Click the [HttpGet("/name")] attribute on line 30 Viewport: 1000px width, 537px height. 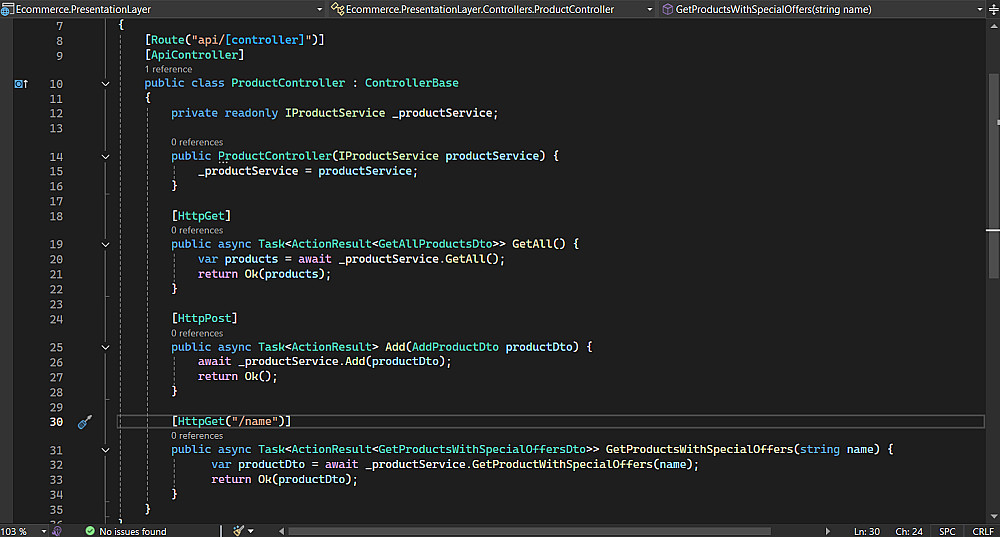231,421
